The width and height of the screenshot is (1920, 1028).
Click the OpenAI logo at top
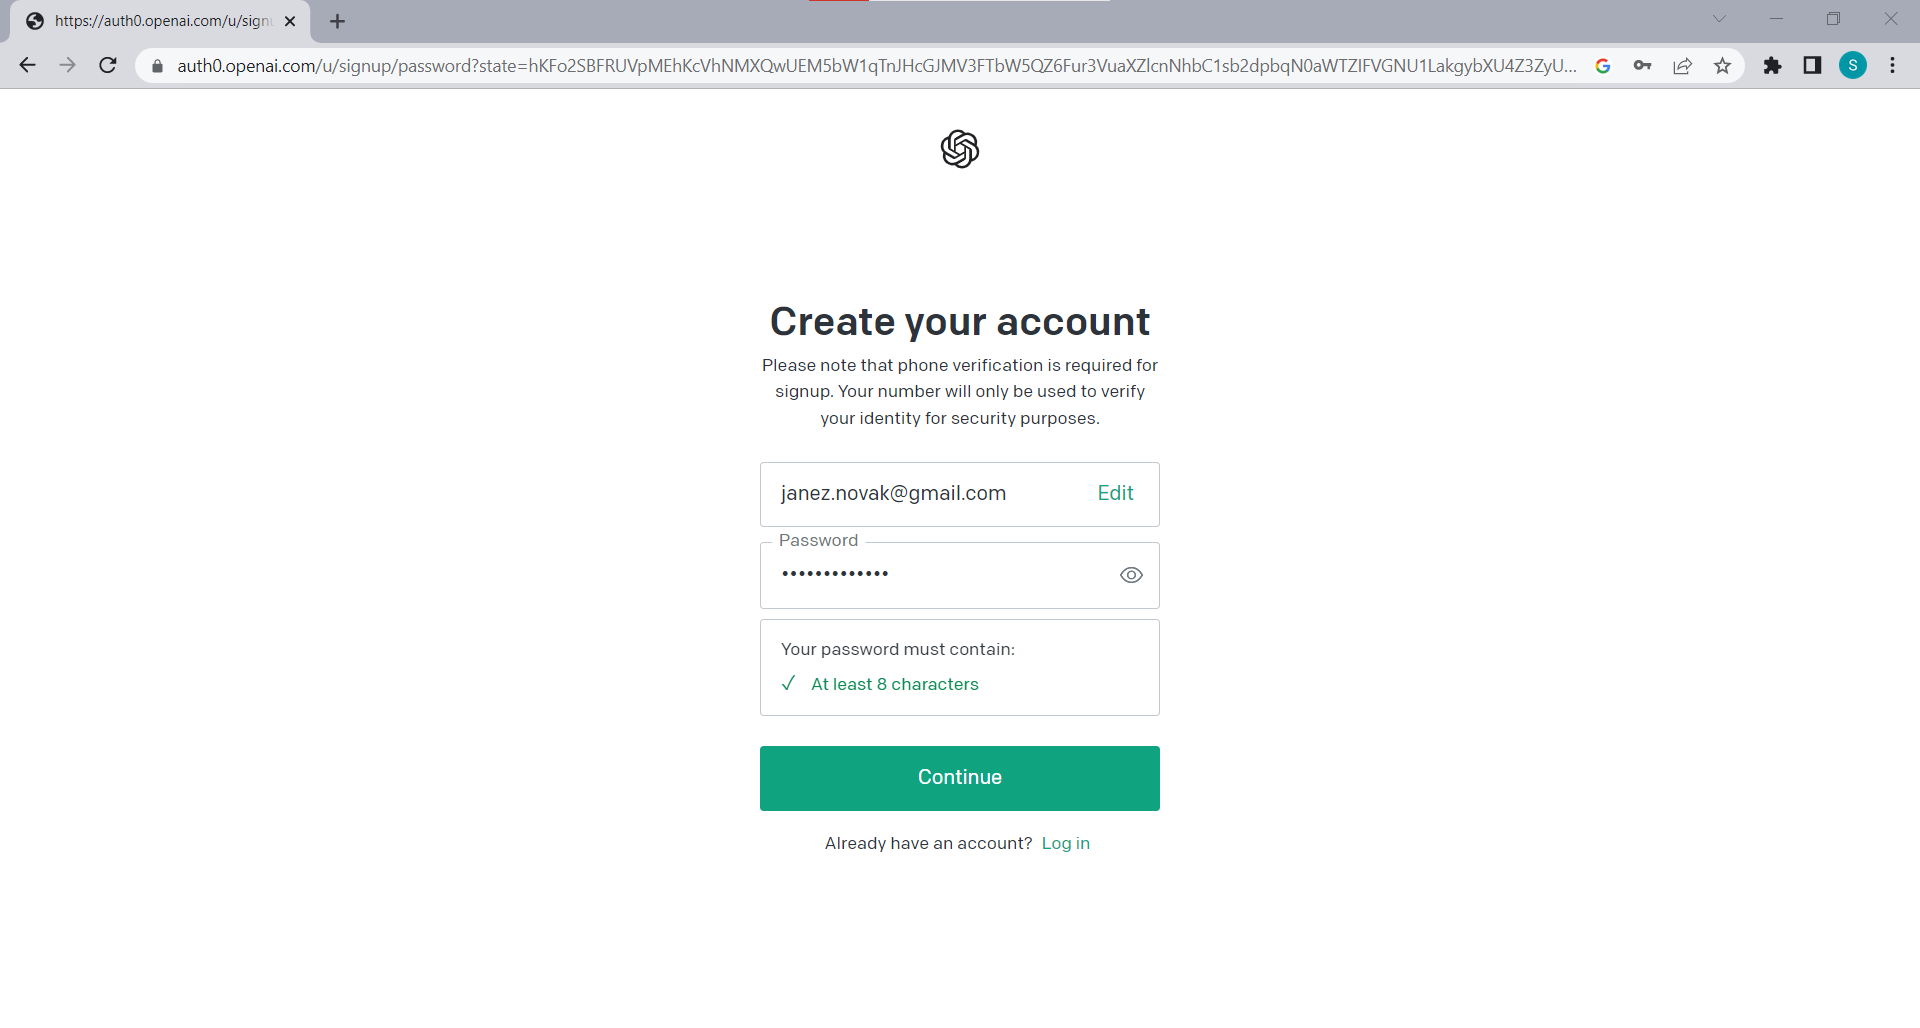pos(960,149)
